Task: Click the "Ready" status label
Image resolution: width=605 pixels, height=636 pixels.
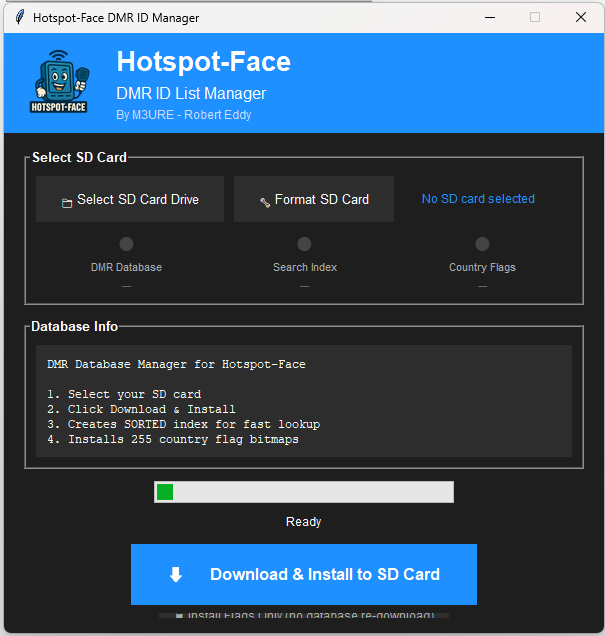Action: click(x=303, y=522)
